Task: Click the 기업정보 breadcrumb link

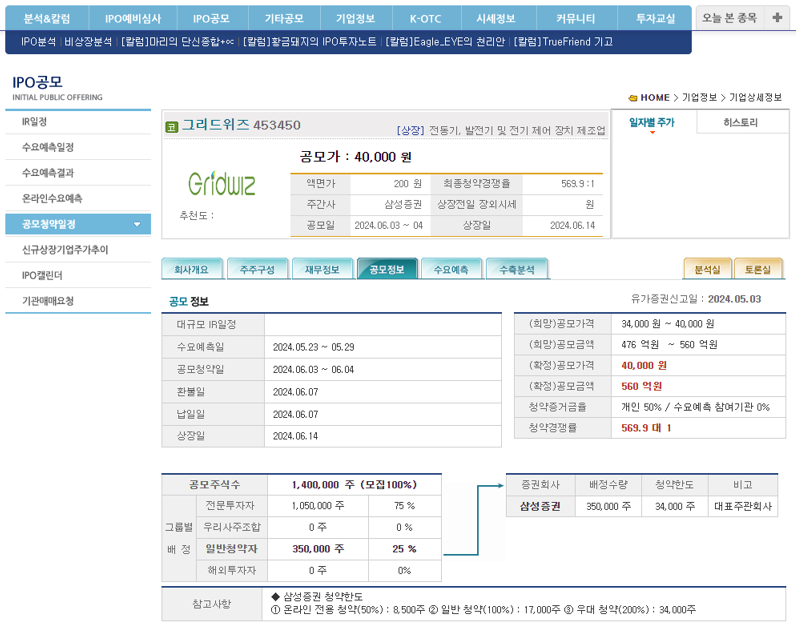Action: (x=699, y=97)
